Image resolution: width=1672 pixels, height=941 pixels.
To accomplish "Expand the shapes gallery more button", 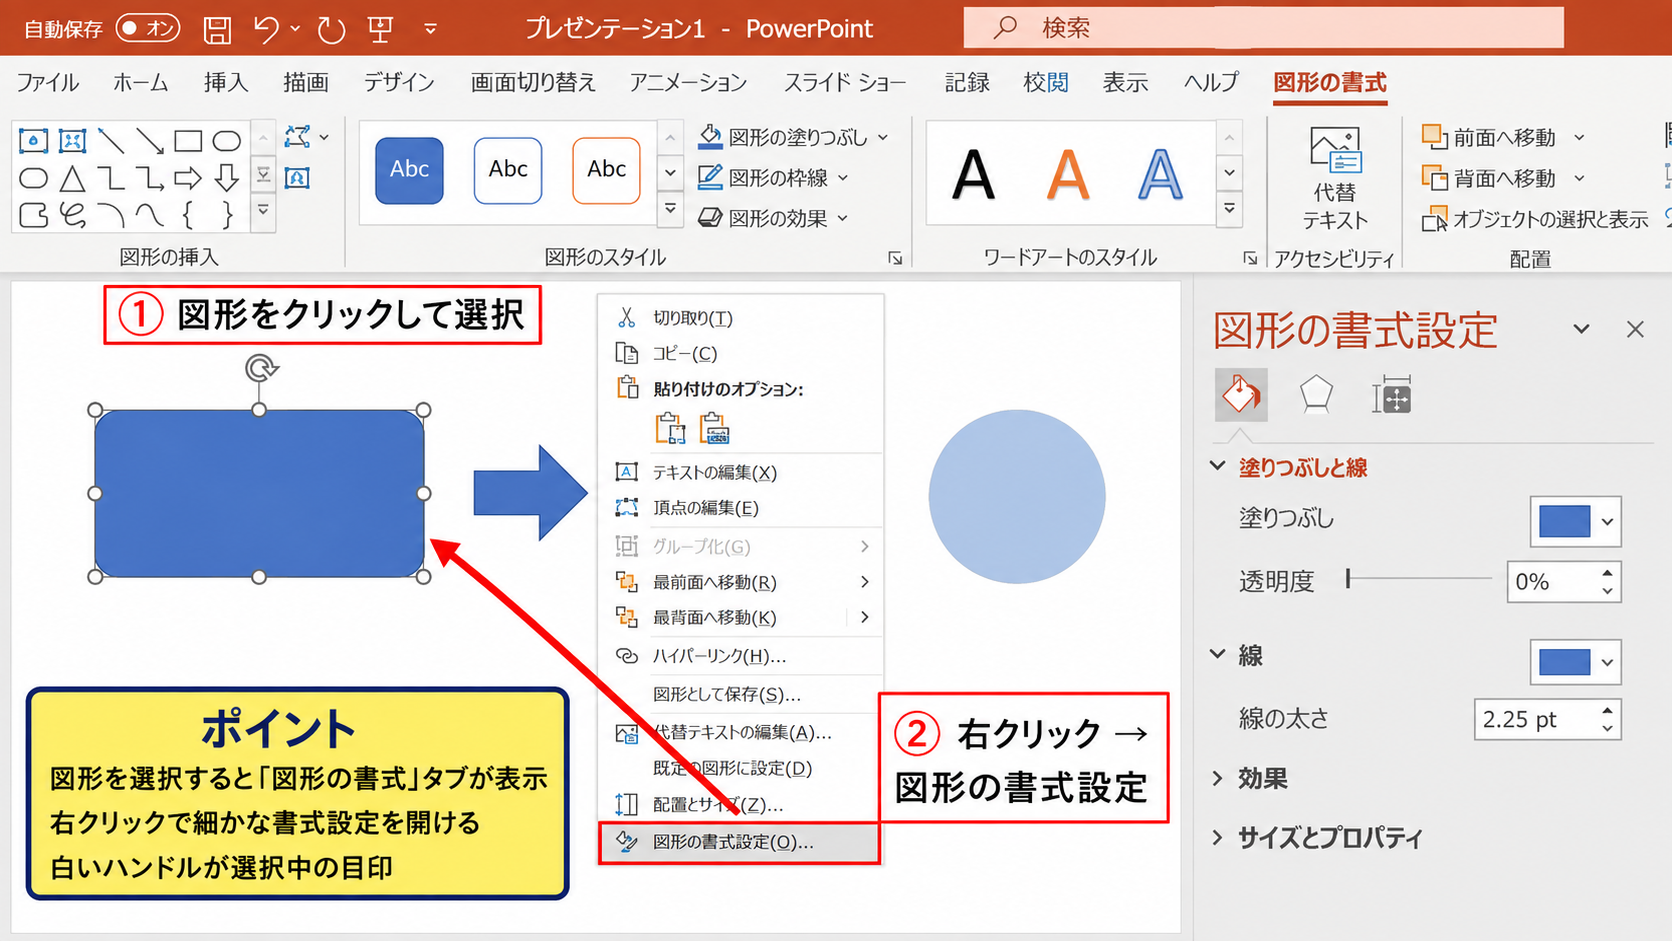I will tap(263, 211).
